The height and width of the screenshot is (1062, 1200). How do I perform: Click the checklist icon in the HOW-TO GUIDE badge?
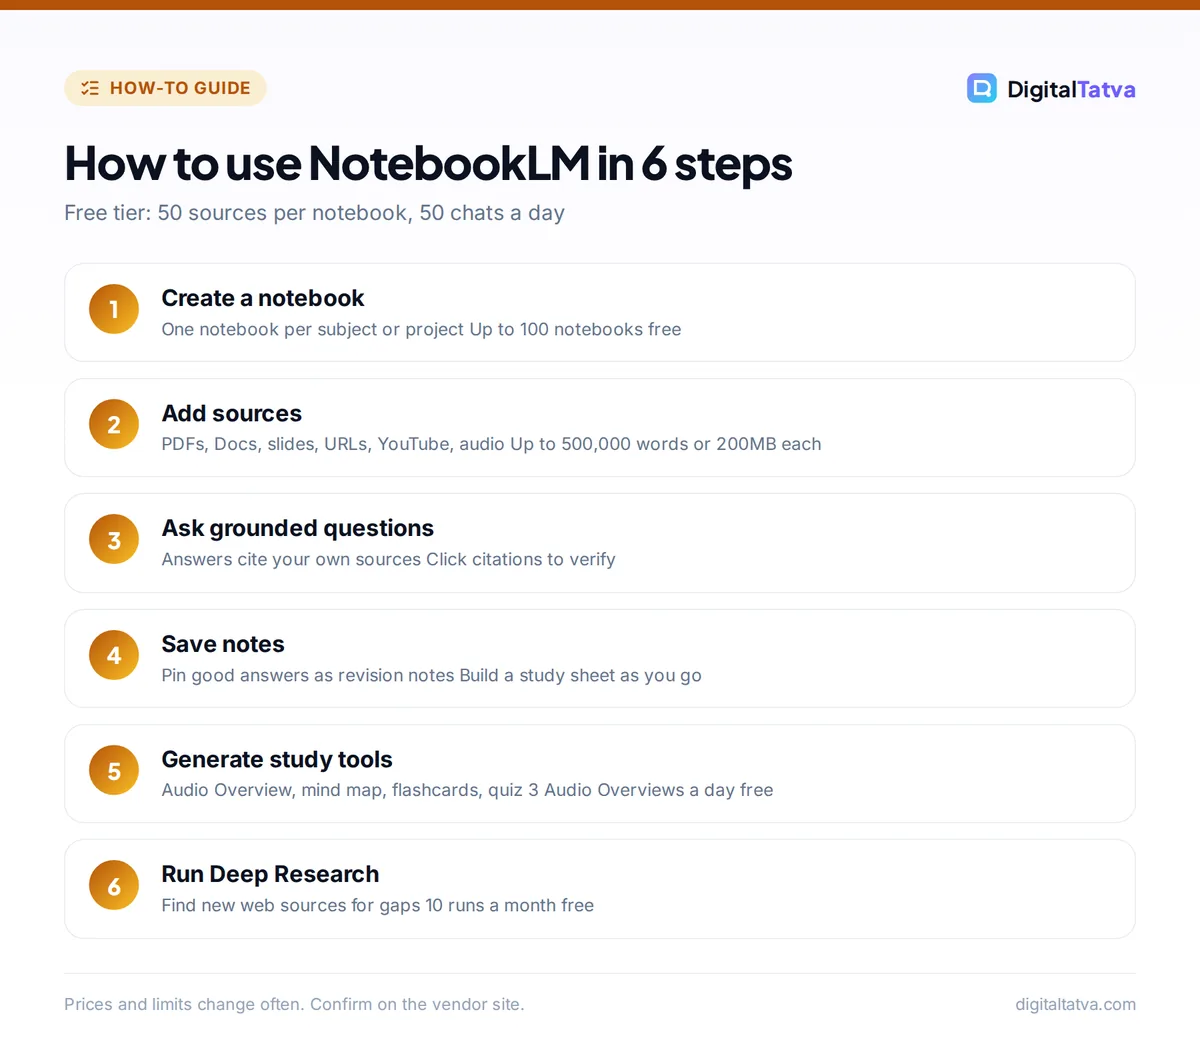[90, 88]
